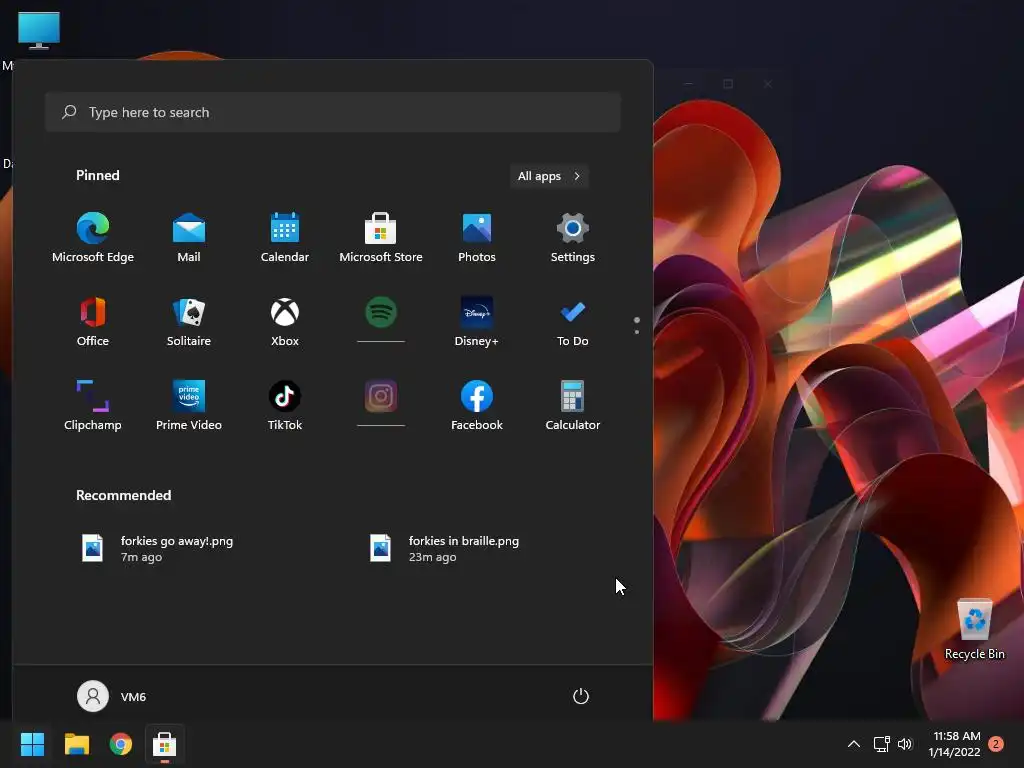
Task: Open Solitaire from pinned apps
Action: (189, 321)
